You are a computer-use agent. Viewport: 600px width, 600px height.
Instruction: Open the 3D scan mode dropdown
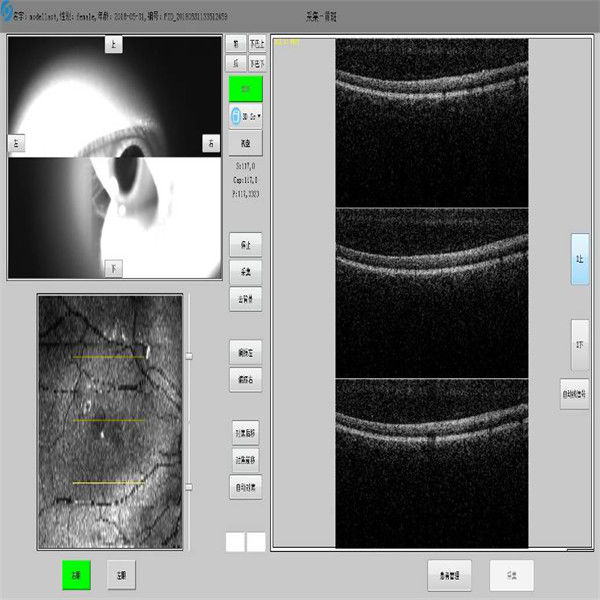pyautogui.click(x=246, y=116)
